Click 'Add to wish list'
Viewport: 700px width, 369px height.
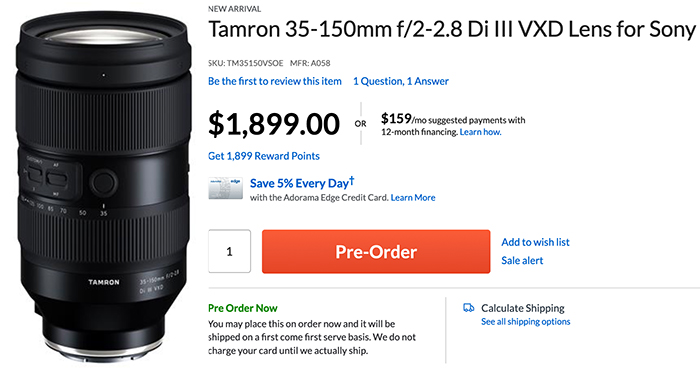click(x=535, y=242)
